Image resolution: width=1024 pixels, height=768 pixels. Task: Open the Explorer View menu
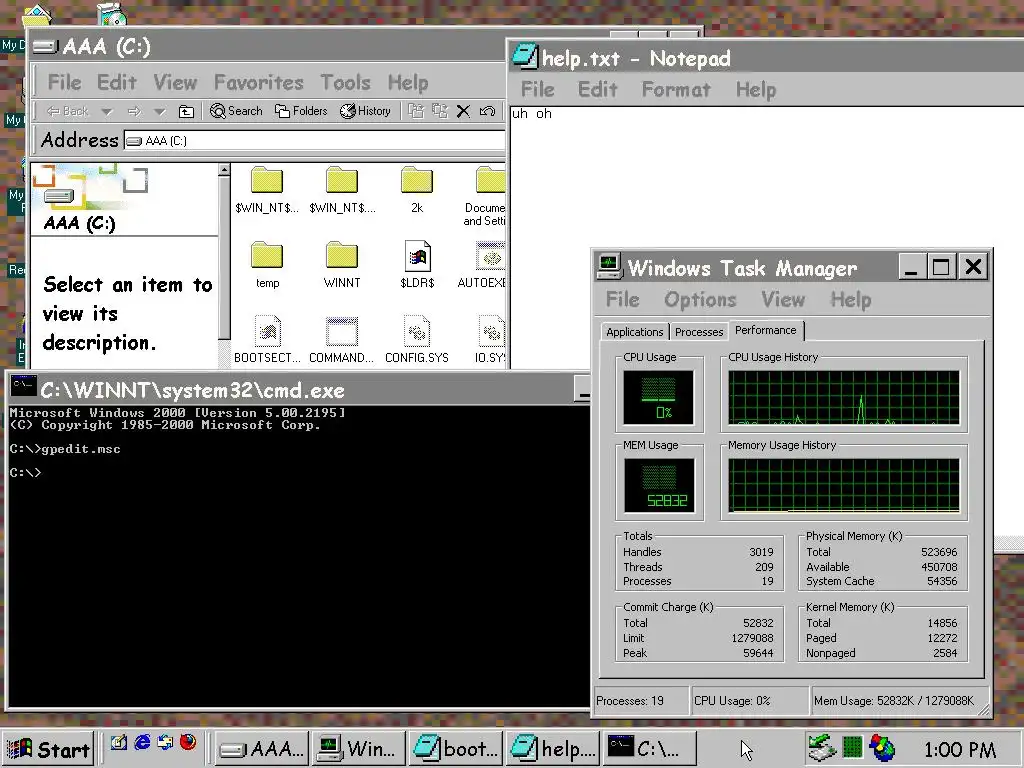(175, 83)
